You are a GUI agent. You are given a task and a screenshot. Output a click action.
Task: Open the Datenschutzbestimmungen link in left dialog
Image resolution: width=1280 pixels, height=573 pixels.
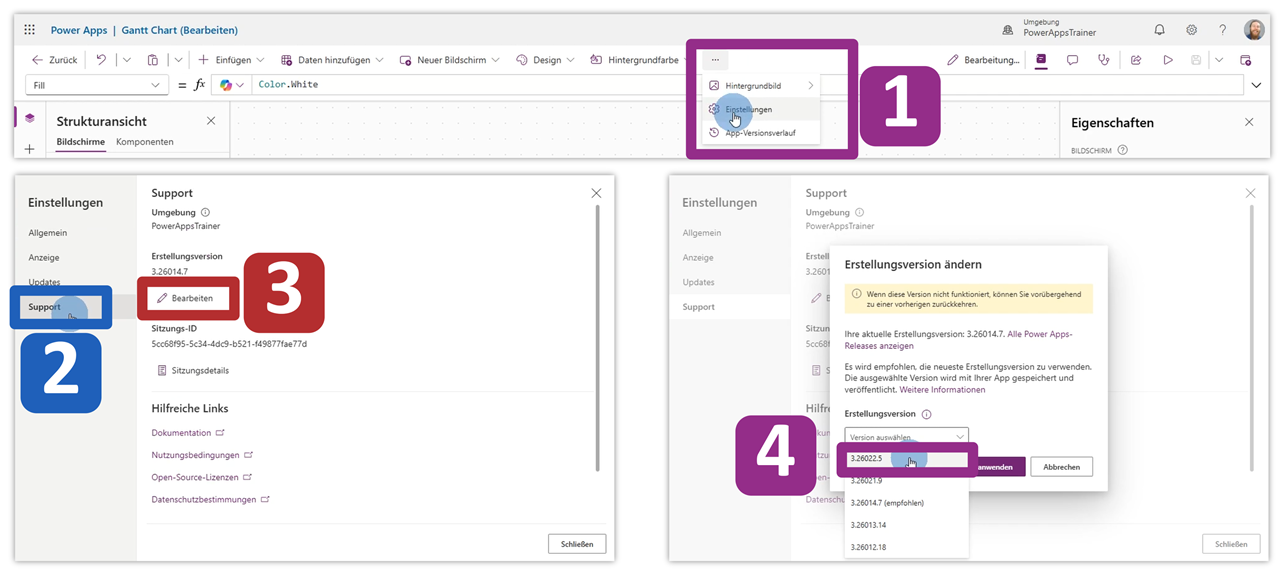tap(211, 499)
